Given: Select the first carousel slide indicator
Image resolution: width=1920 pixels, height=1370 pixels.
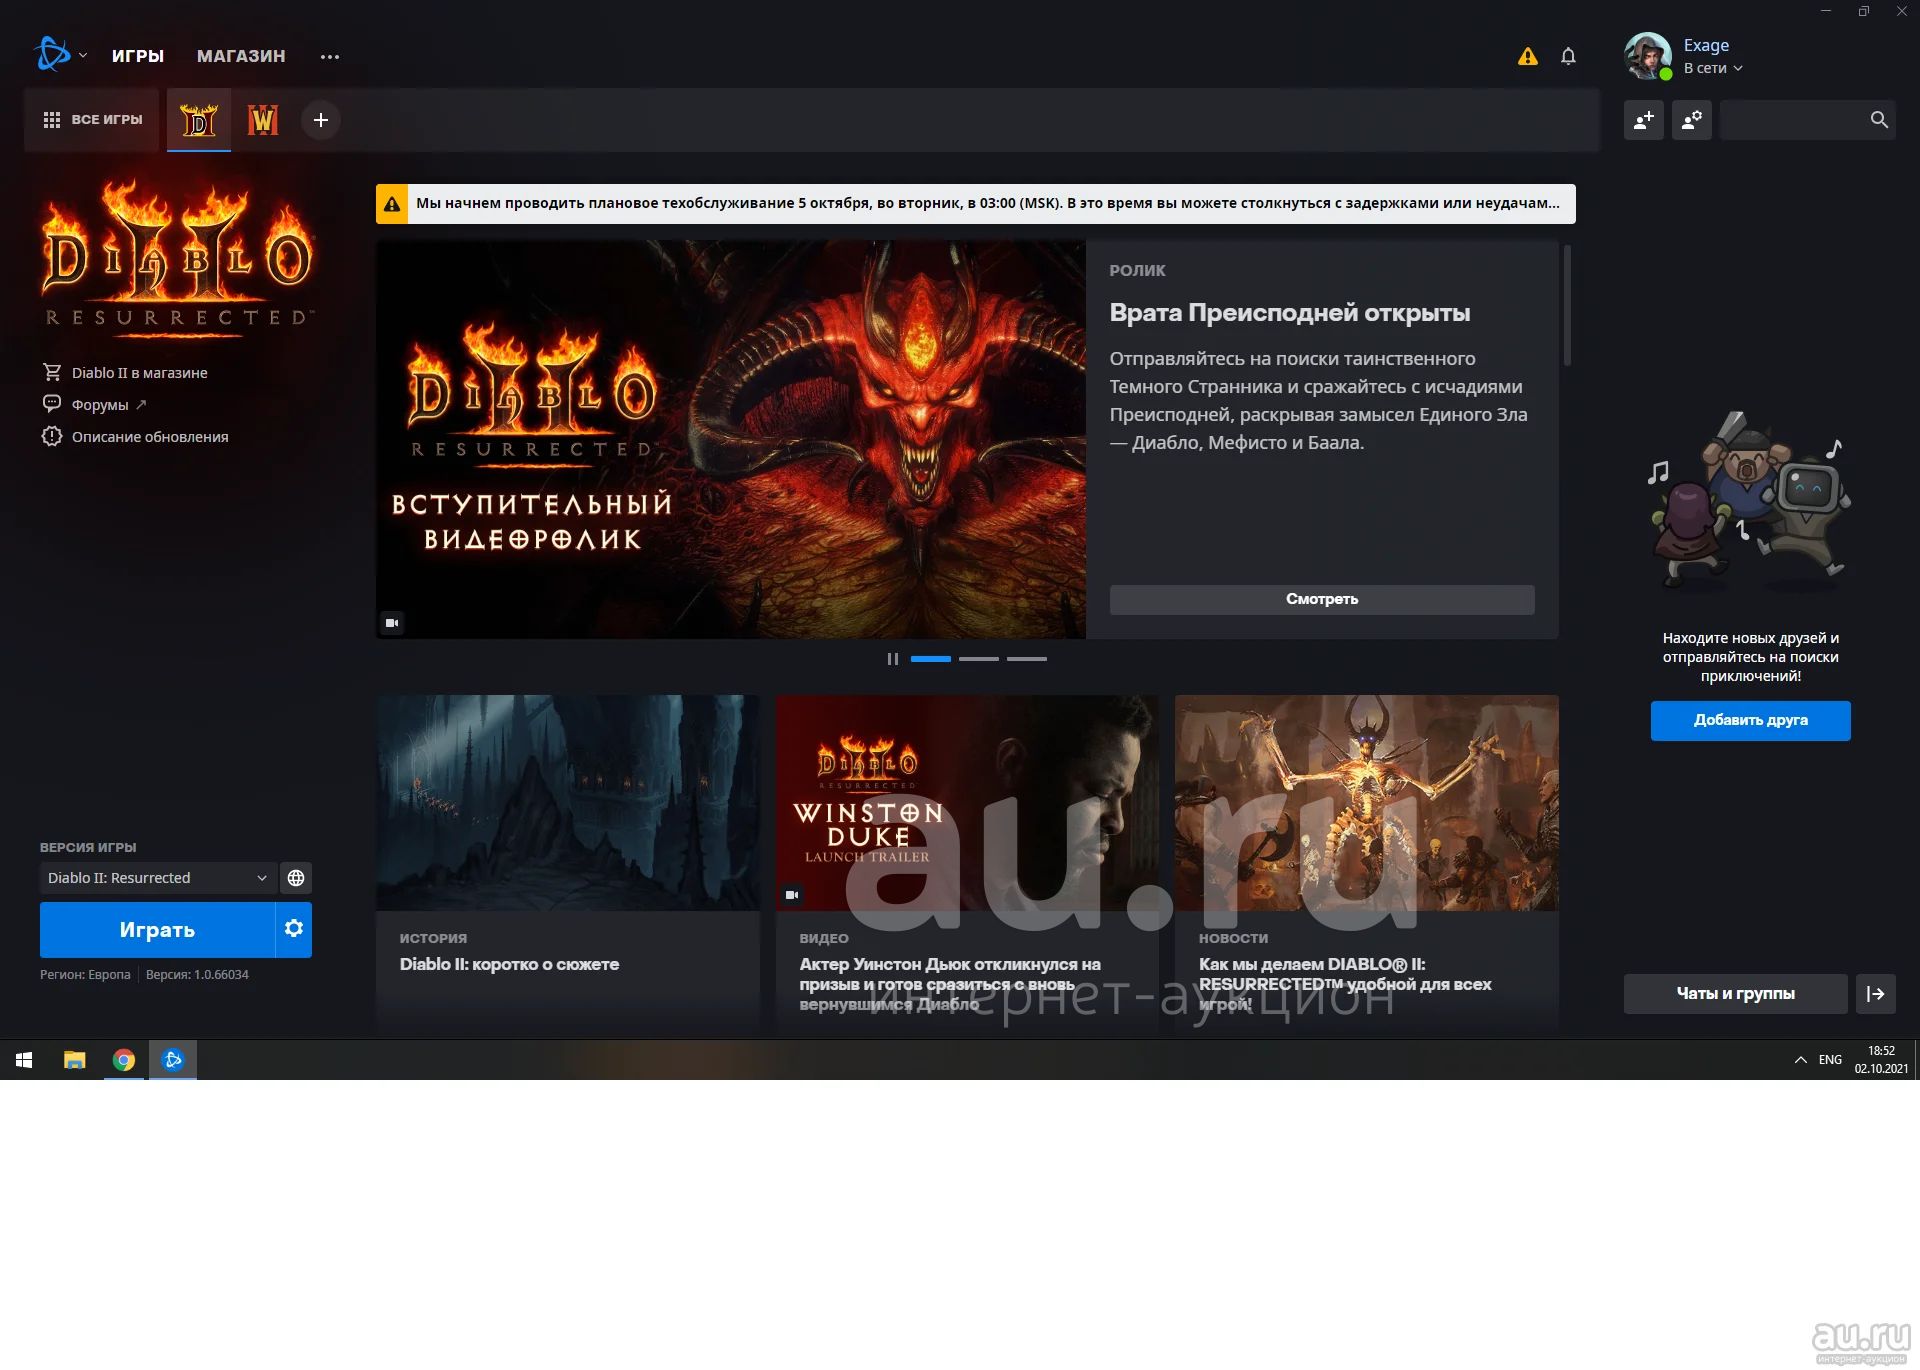Looking at the screenshot, I should (x=930, y=659).
